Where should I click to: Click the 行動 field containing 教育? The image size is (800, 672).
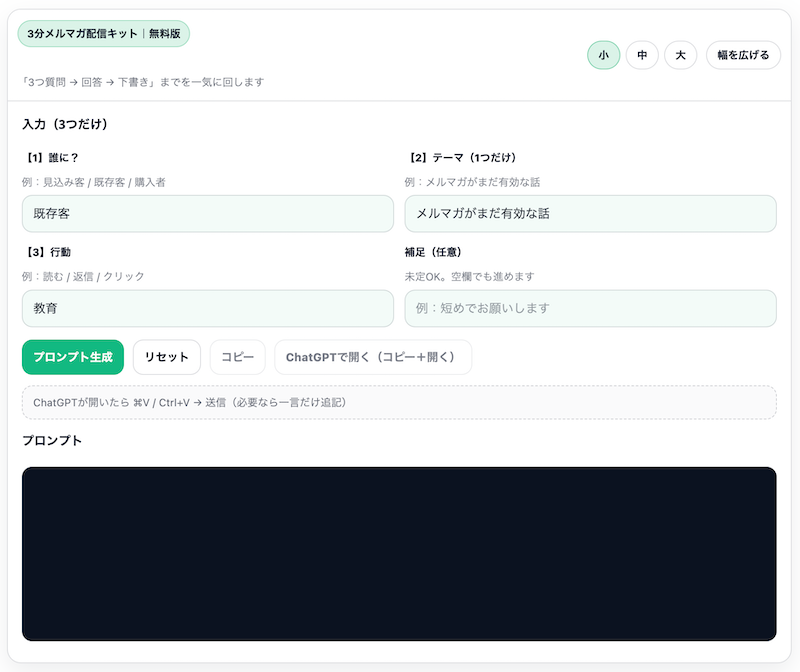[207, 308]
